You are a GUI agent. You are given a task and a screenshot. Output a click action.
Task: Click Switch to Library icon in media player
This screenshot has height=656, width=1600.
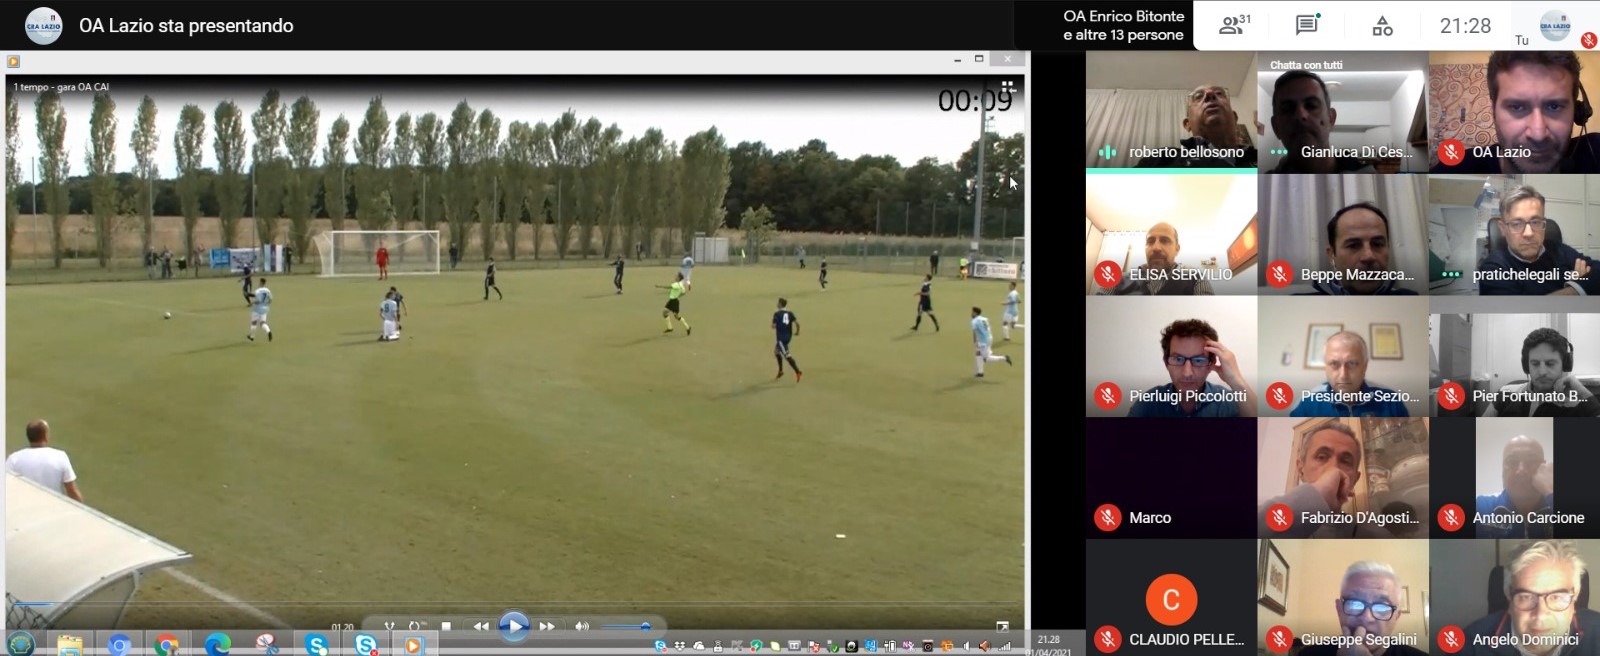[x=1008, y=87]
